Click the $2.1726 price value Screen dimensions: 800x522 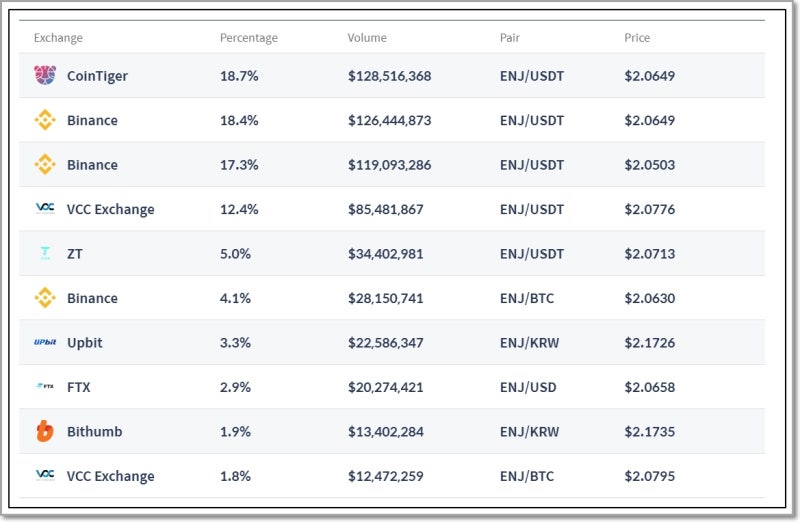649,342
